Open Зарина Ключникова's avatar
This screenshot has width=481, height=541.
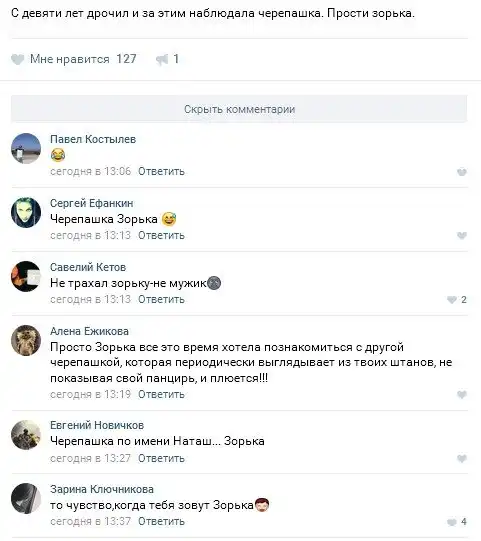point(26,498)
